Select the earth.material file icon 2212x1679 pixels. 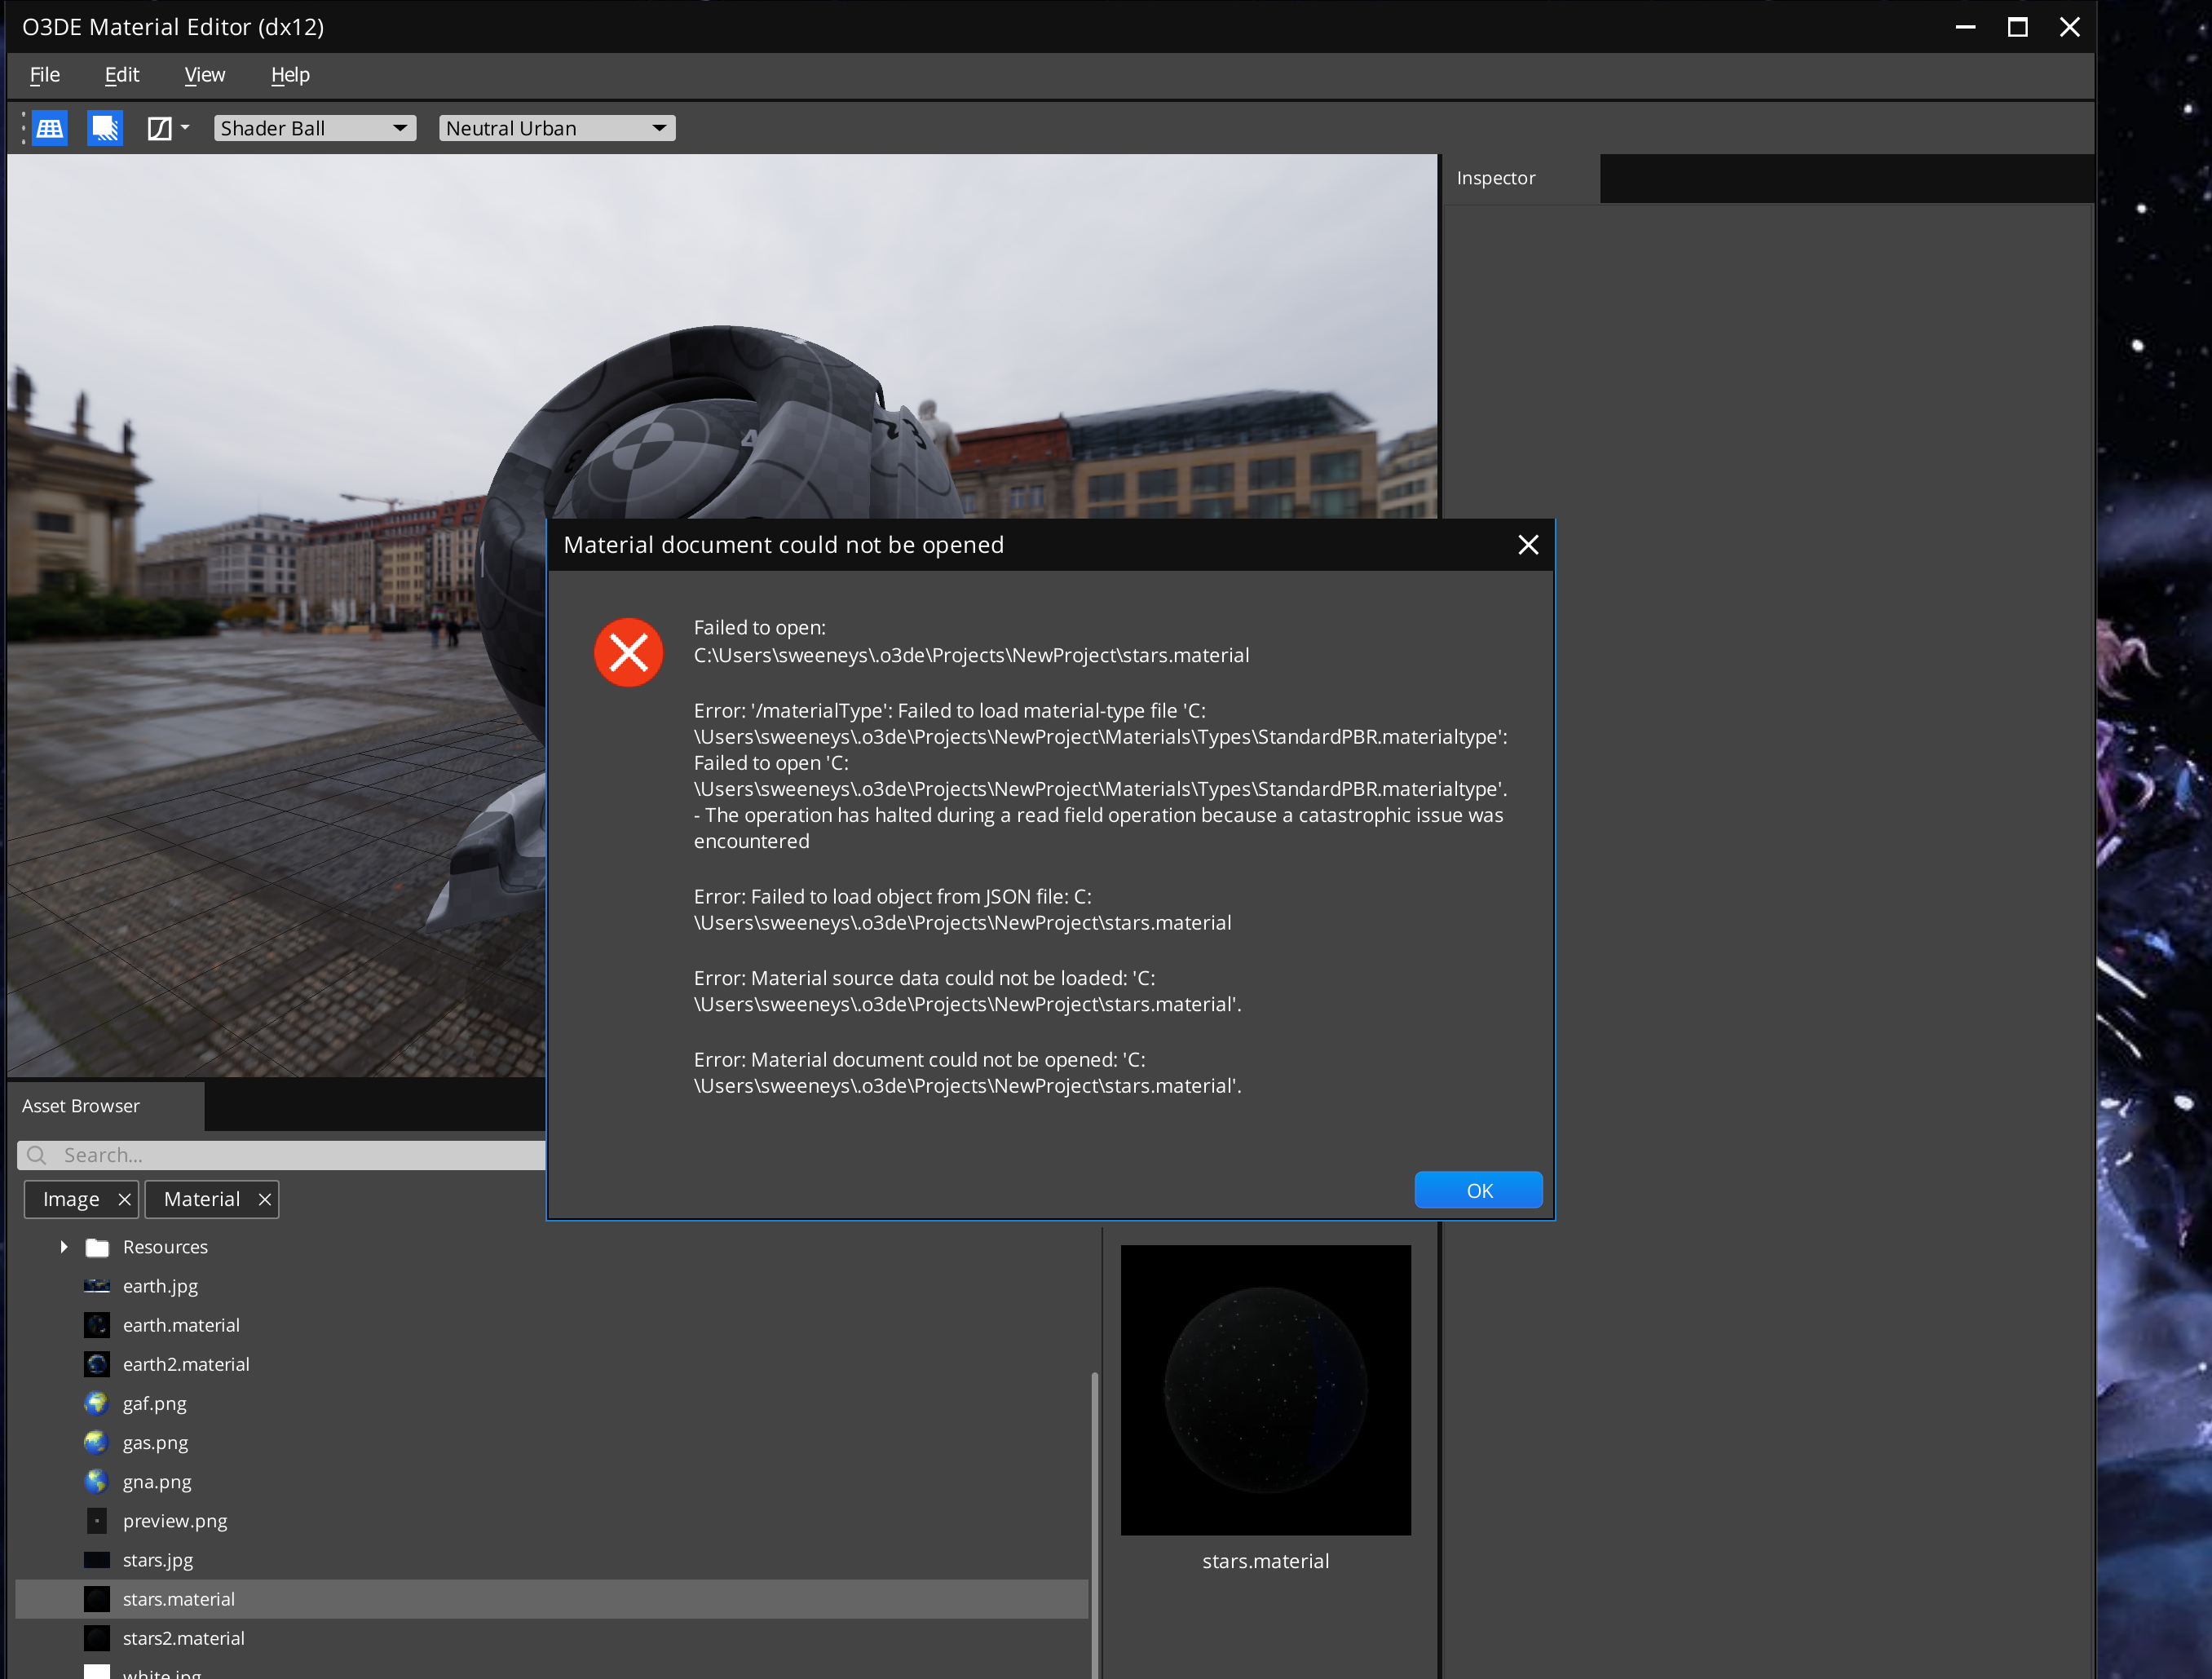point(96,1325)
